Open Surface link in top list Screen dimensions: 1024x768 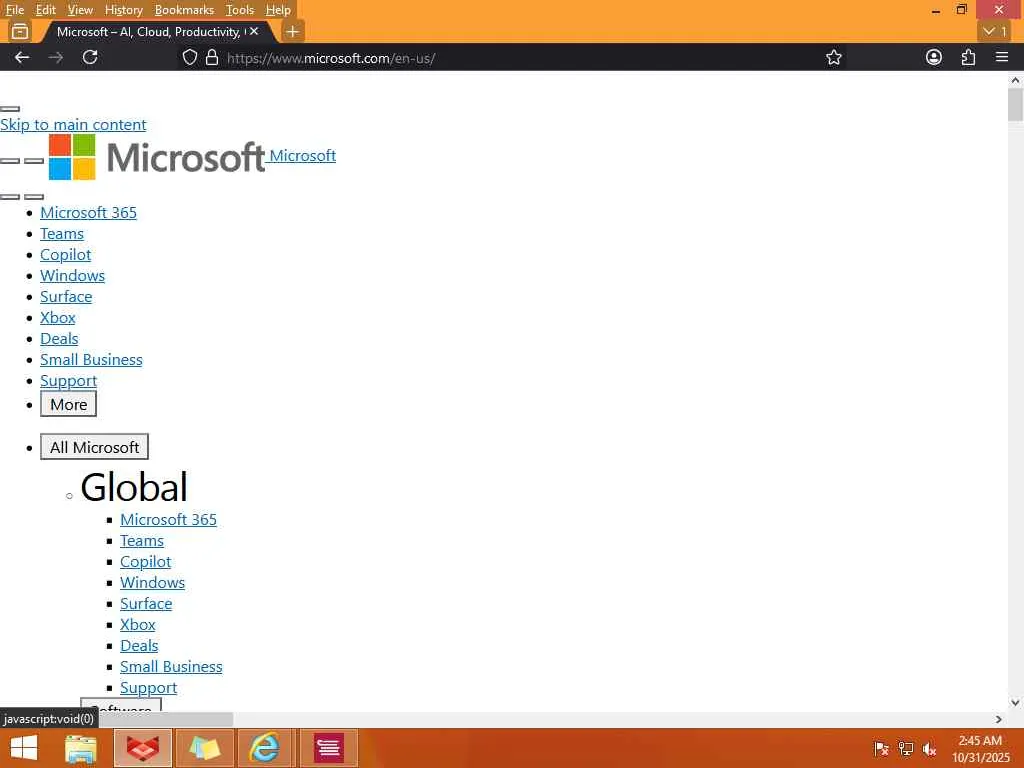click(66, 296)
